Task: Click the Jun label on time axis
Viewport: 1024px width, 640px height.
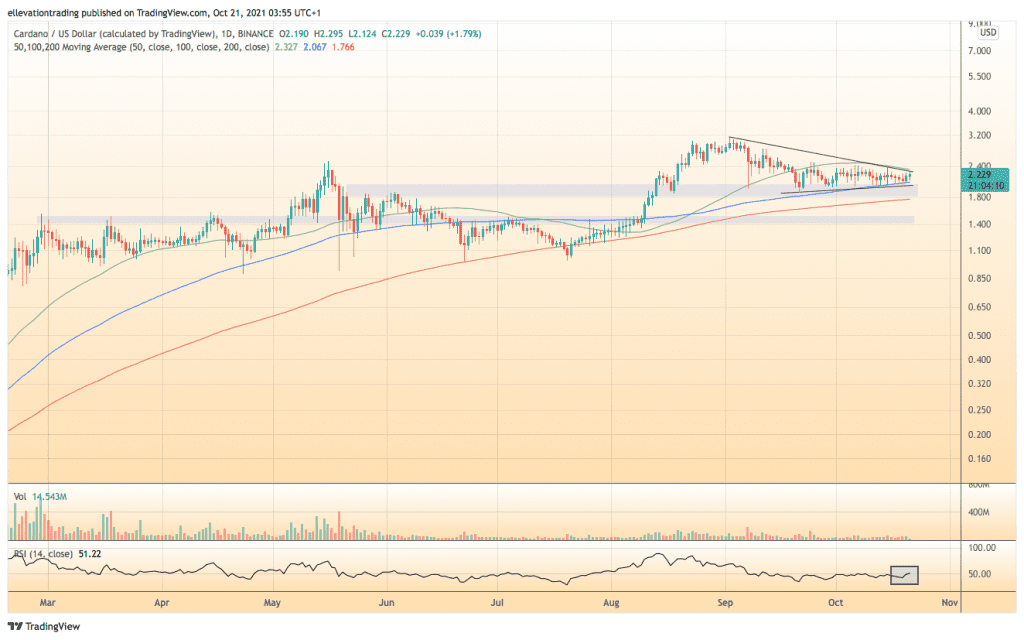Action: 387,602
